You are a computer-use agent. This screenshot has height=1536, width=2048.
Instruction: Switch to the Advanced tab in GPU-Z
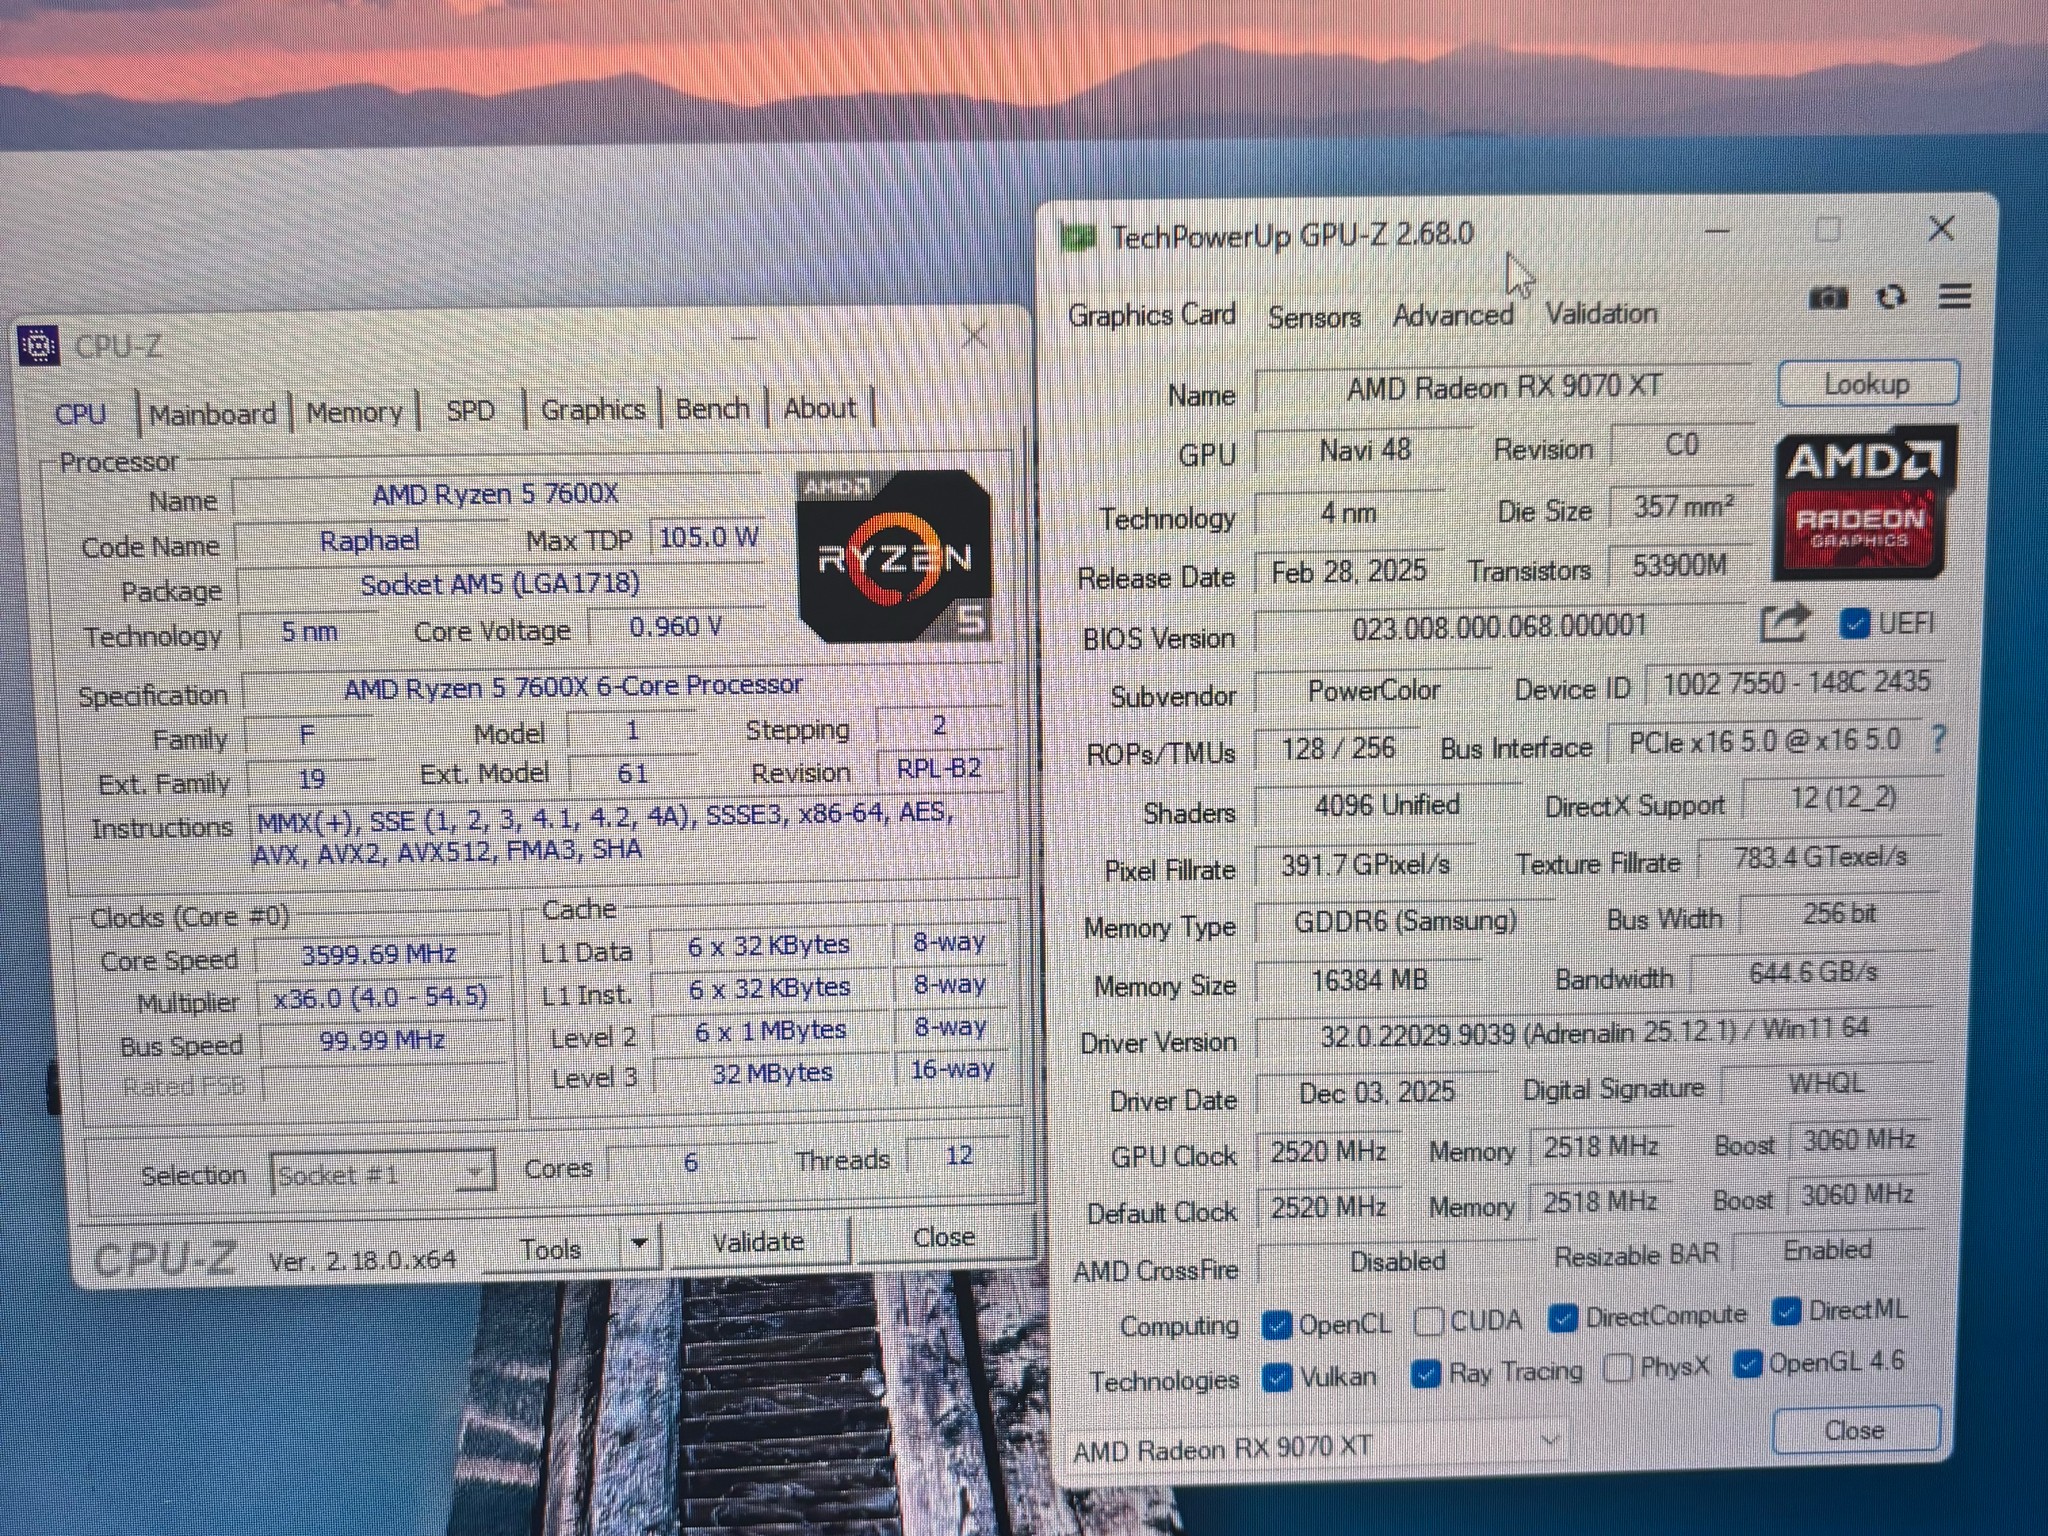[1453, 315]
